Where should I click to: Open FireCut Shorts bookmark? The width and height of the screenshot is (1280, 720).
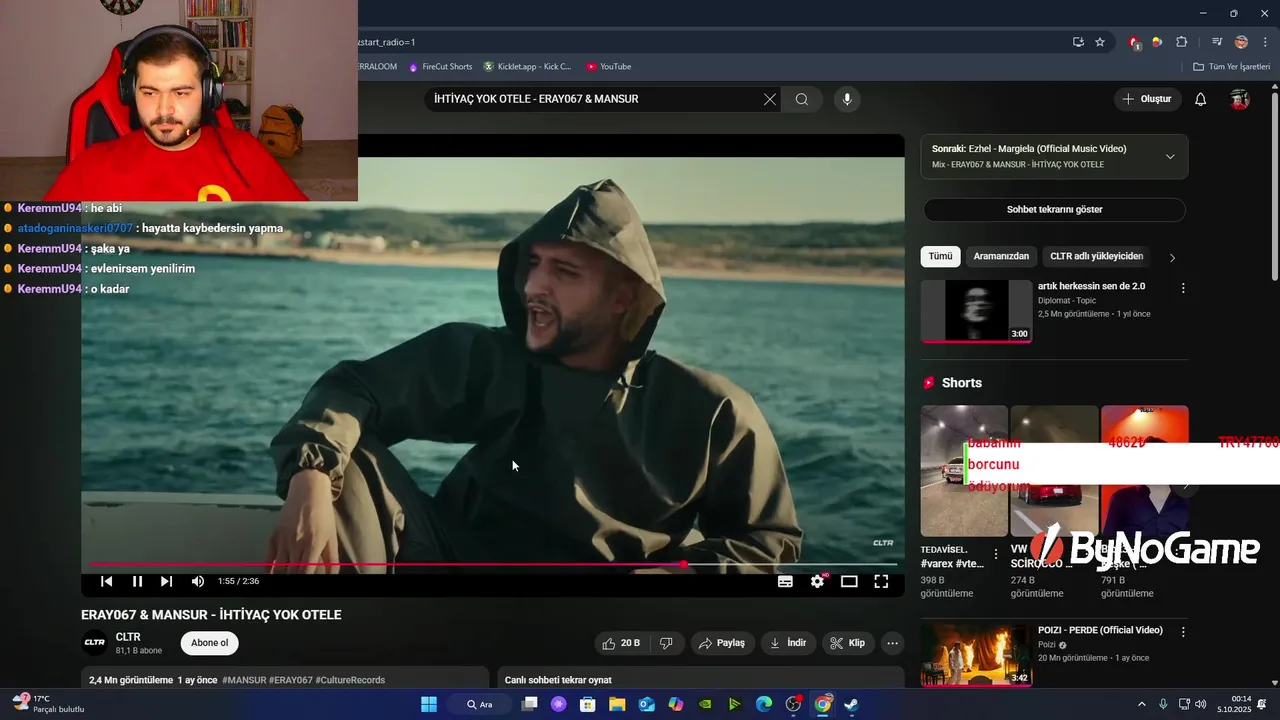click(x=440, y=67)
